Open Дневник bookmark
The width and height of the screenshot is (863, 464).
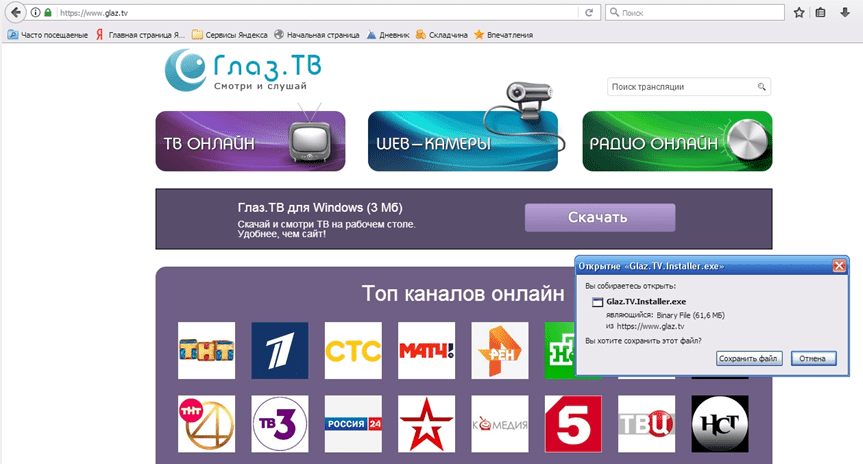pyautogui.click(x=388, y=35)
